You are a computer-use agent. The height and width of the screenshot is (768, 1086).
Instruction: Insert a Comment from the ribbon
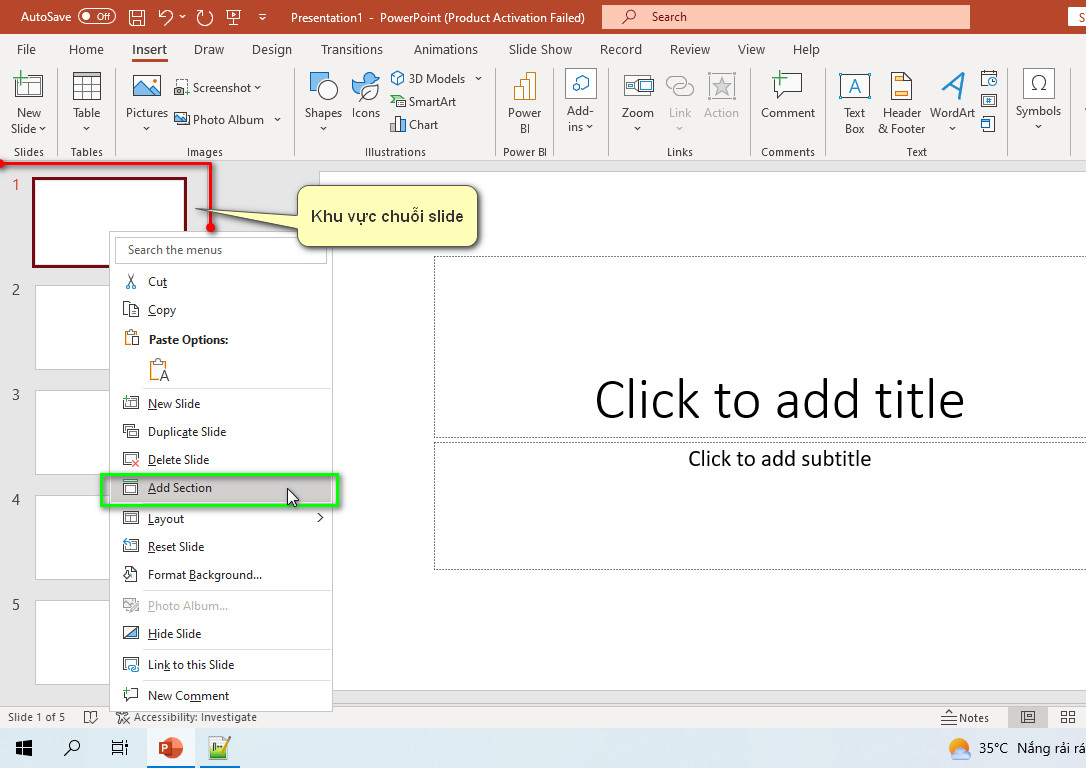(787, 96)
